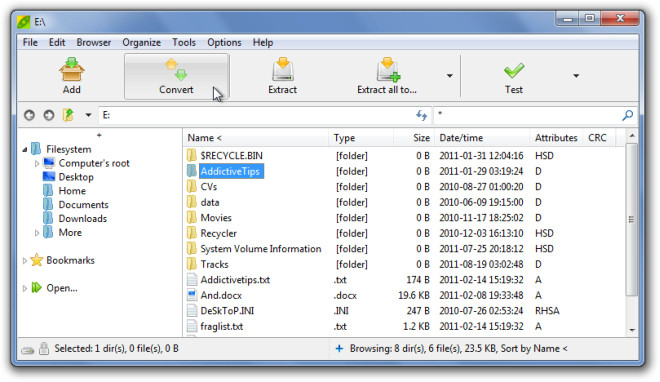Click the Convert toolbar button
Viewport: 660px width, 382px height.
pyautogui.click(x=176, y=76)
